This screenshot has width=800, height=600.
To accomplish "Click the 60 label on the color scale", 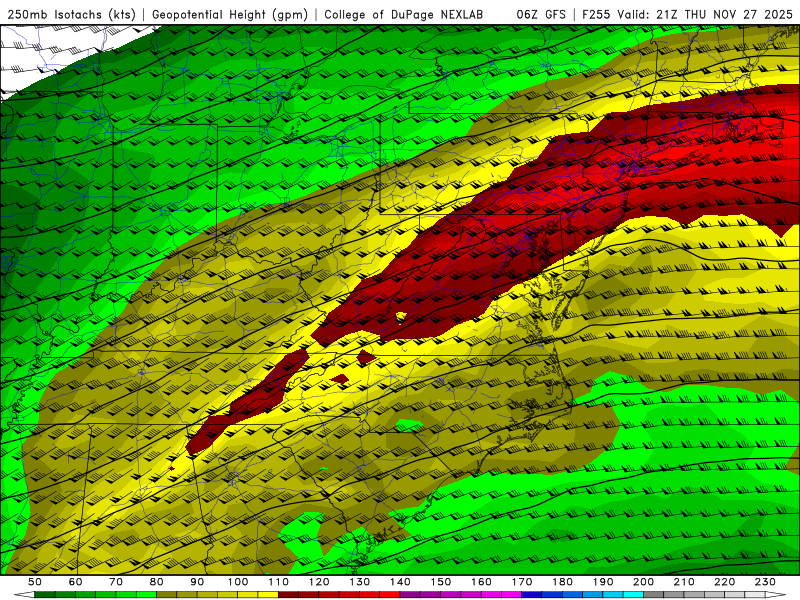I will pos(76,582).
